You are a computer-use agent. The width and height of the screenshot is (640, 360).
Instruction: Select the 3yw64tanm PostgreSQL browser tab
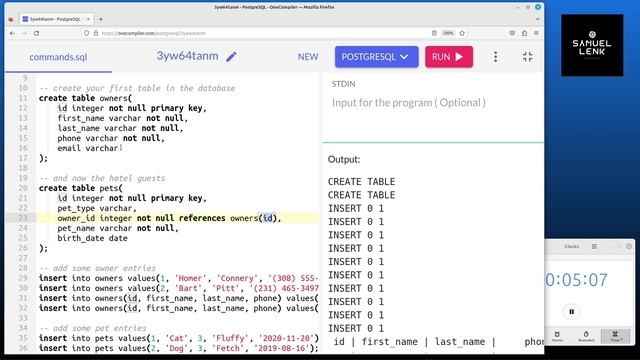55,19
